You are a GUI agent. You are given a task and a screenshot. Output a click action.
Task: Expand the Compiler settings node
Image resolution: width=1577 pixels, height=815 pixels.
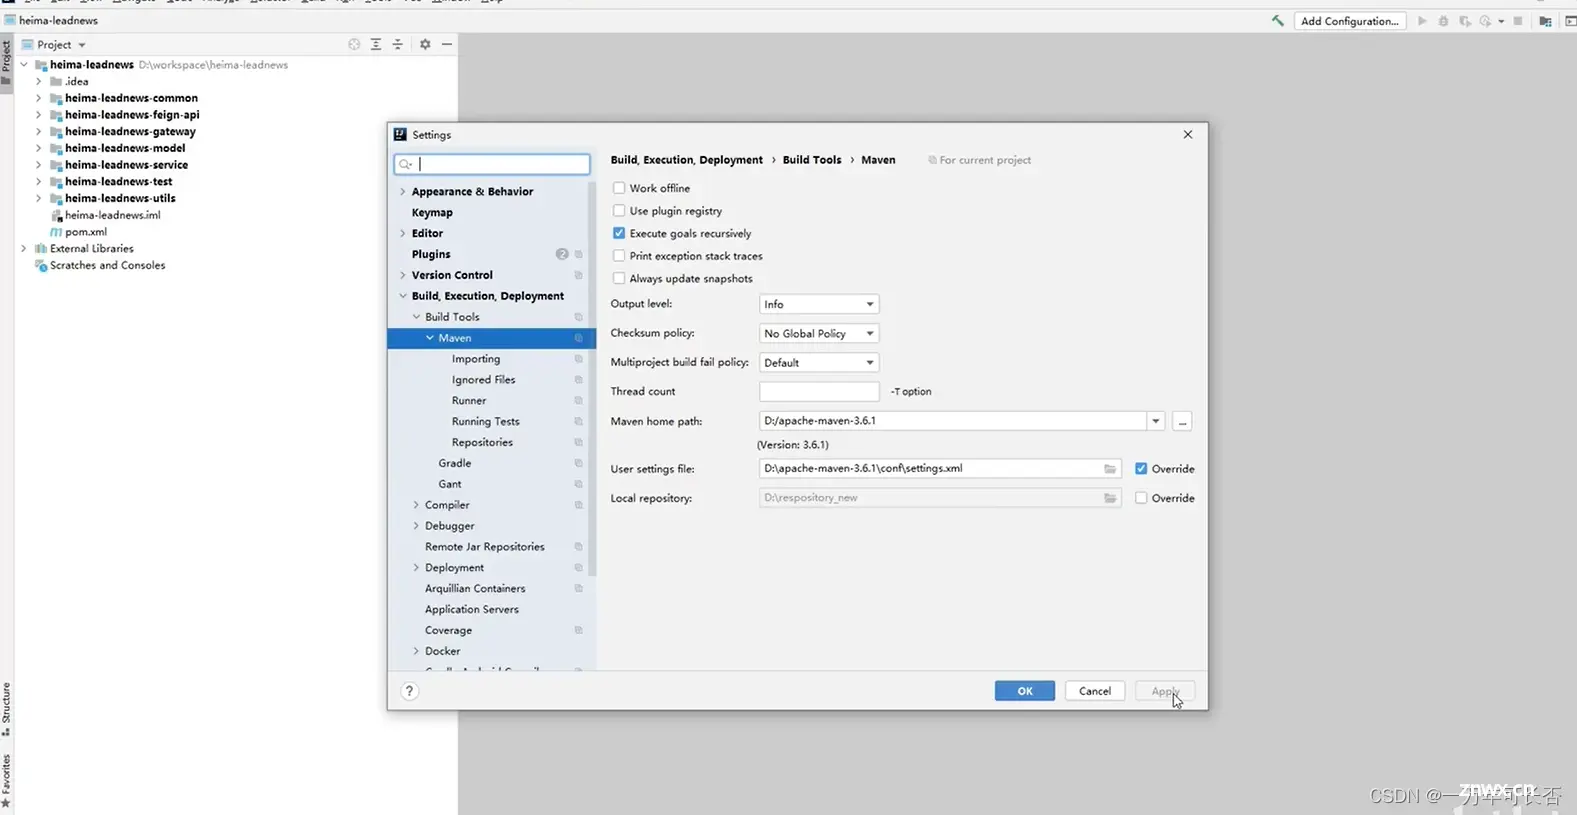click(x=416, y=505)
